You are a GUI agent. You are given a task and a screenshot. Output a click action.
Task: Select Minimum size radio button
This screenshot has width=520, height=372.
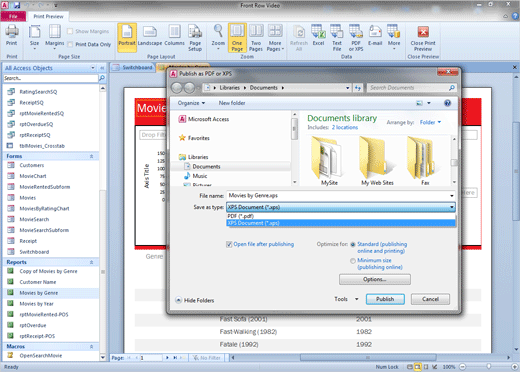[x=353, y=261]
